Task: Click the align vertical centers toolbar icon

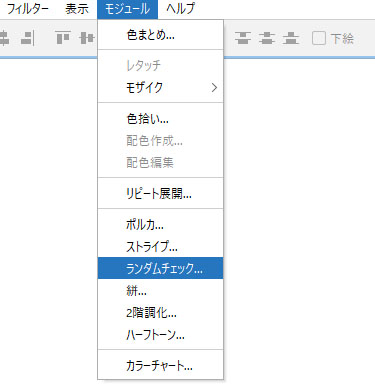Action: (x=87, y=38)
